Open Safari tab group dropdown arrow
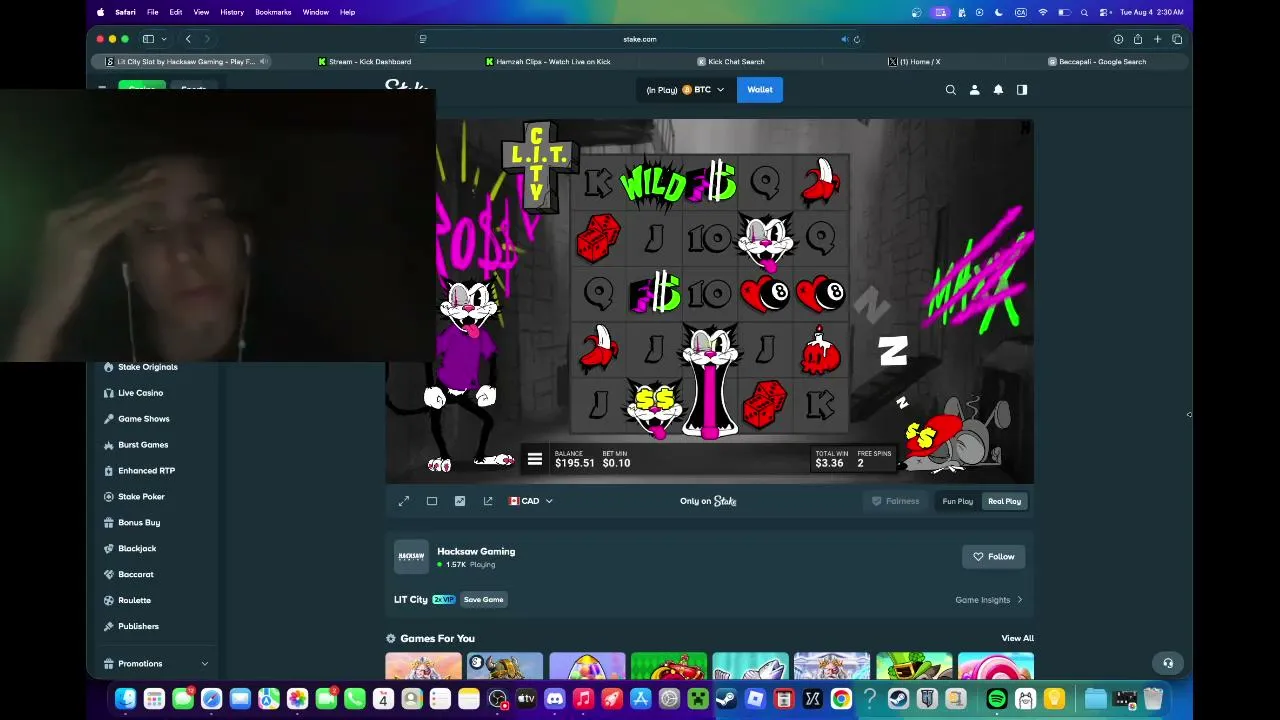This screenshot has width=1280, height=720. pos(164,39)
